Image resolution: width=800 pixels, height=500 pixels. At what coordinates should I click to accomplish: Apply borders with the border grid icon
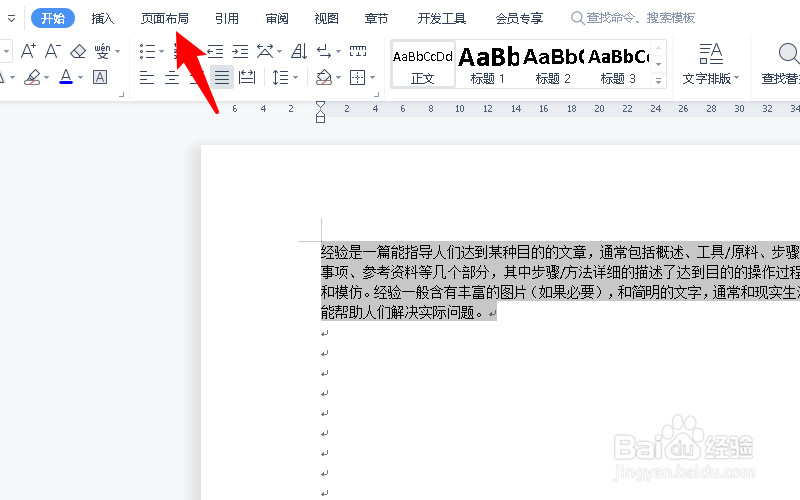[x=357, y=78]
